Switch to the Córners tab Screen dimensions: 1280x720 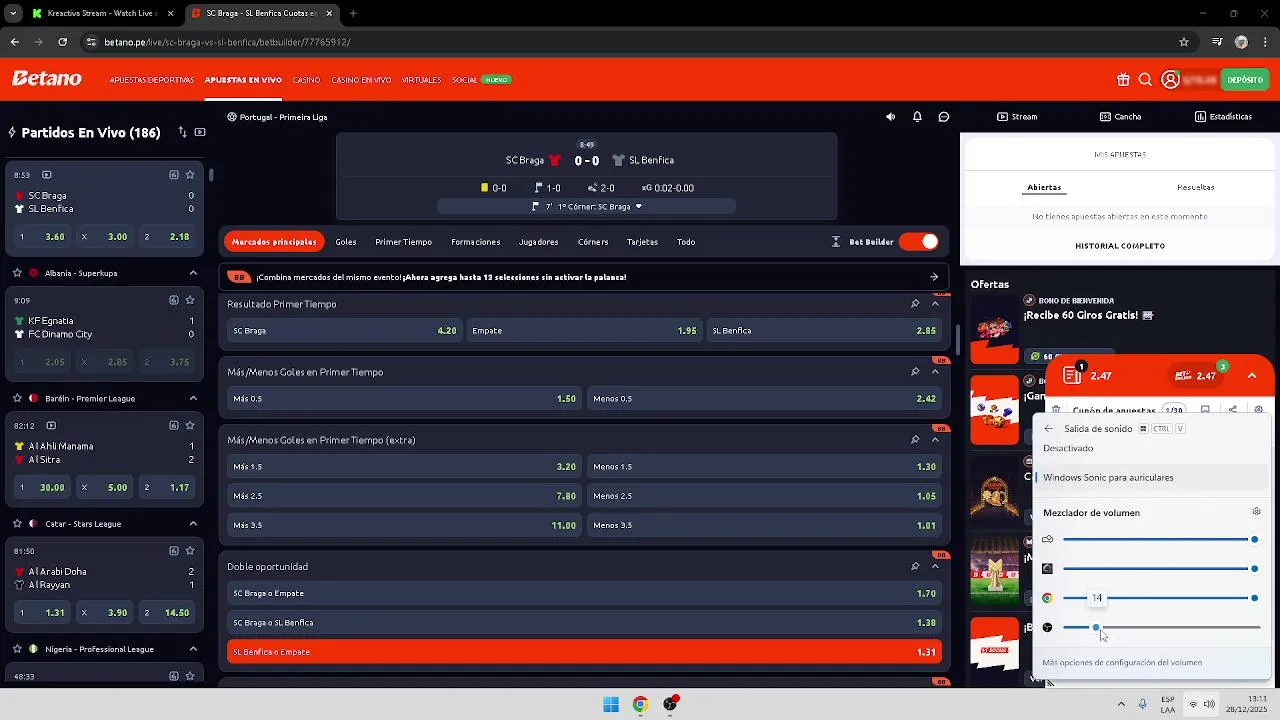coord(593,242)
